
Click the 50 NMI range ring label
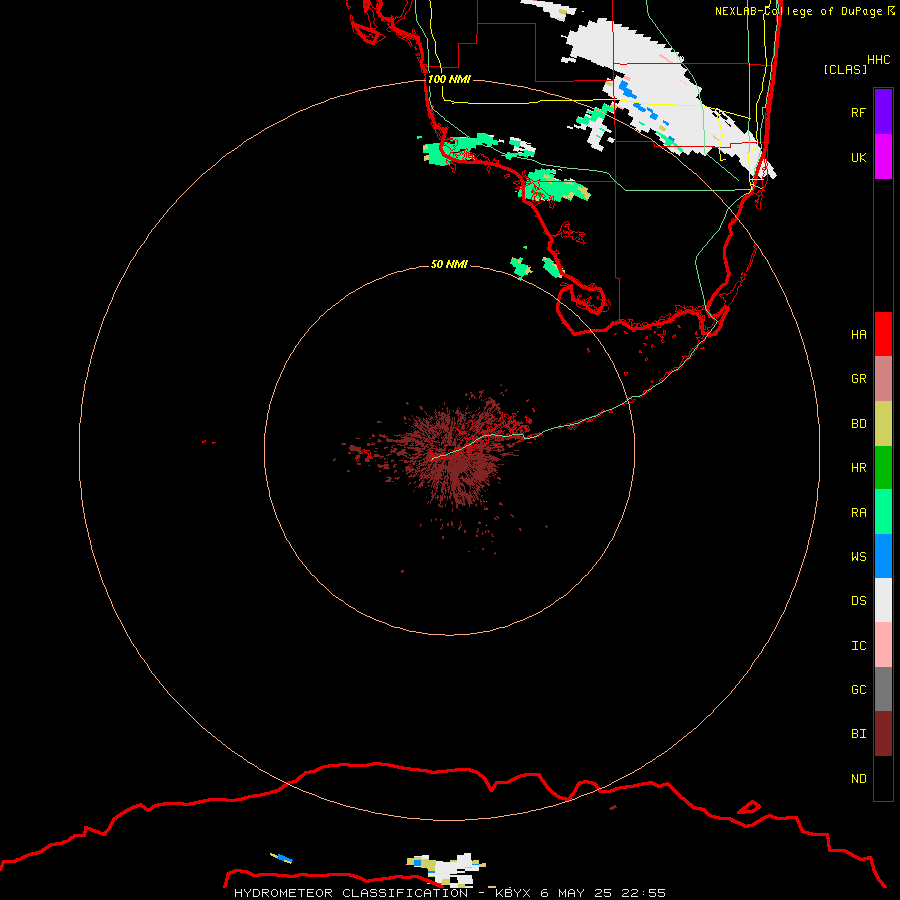pos(449,264)
